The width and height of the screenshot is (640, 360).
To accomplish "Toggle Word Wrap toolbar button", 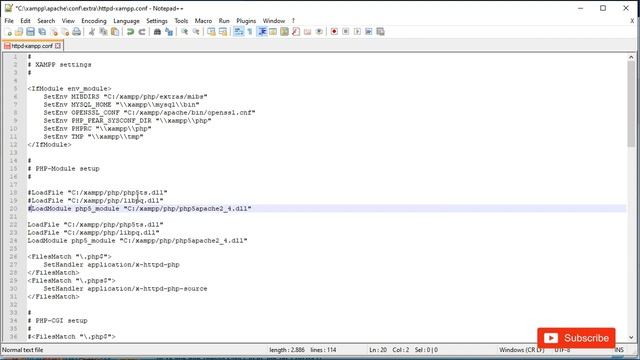I will 238,32.
